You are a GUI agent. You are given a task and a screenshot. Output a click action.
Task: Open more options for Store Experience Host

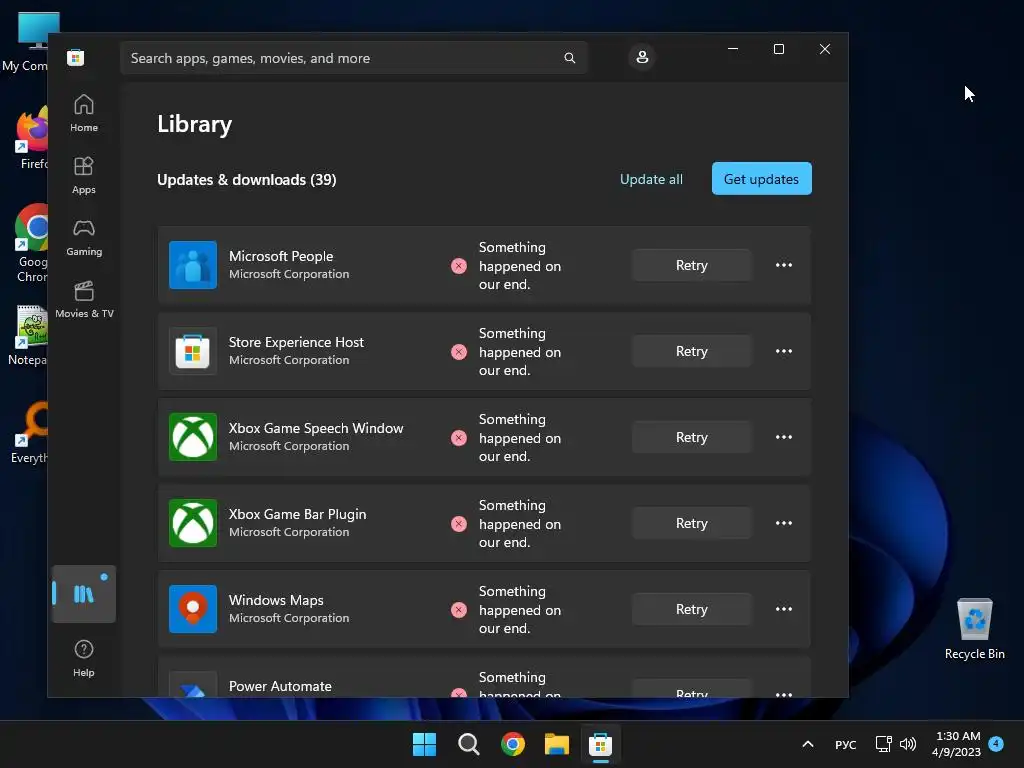click(x=784, y=351)
